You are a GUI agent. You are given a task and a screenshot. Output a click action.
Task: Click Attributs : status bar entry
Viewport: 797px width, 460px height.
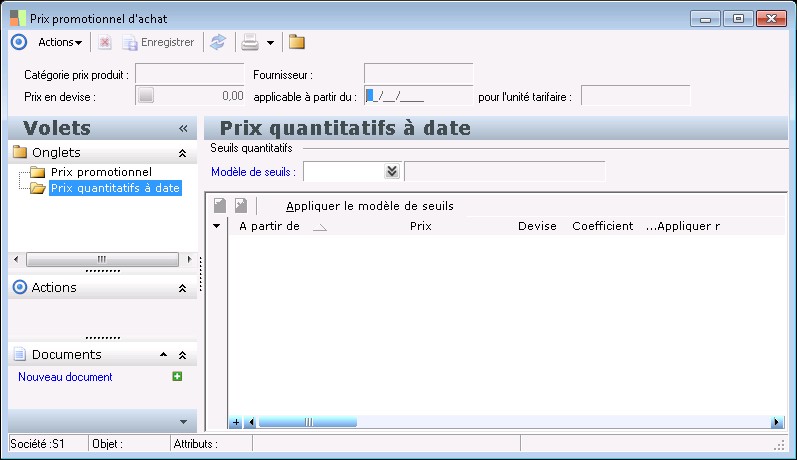click(196, 444)
